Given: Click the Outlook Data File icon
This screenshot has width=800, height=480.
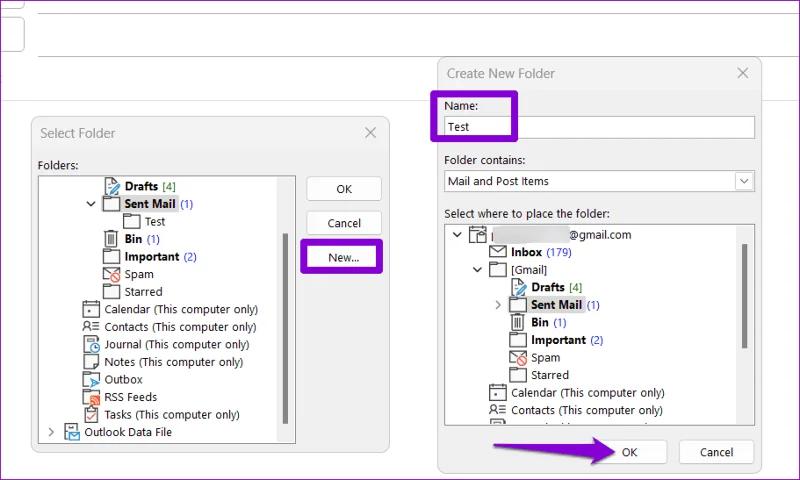Looking at the screenshot, I should pos(71,432).
